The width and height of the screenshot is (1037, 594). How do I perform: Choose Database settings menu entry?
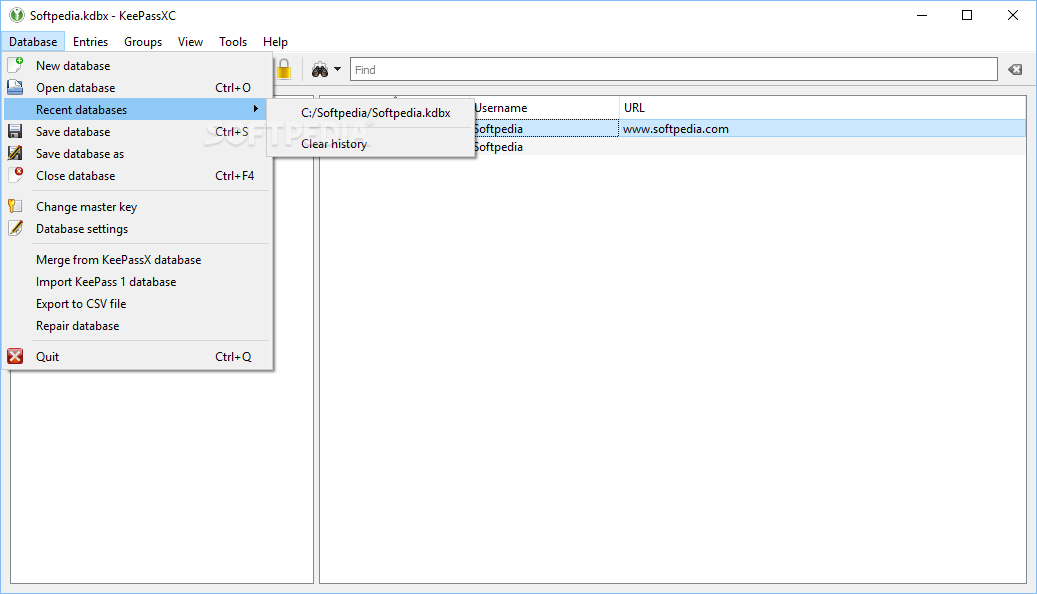[138, 228]
